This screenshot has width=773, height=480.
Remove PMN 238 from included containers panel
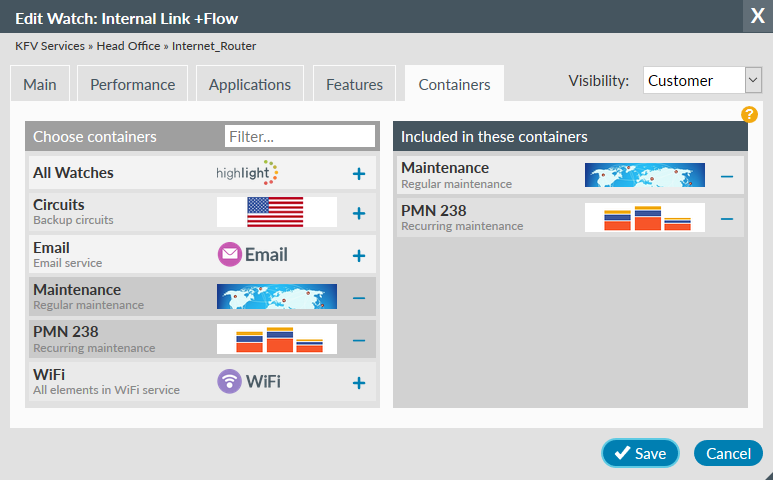pyautogui.click(x=727, y=219)
